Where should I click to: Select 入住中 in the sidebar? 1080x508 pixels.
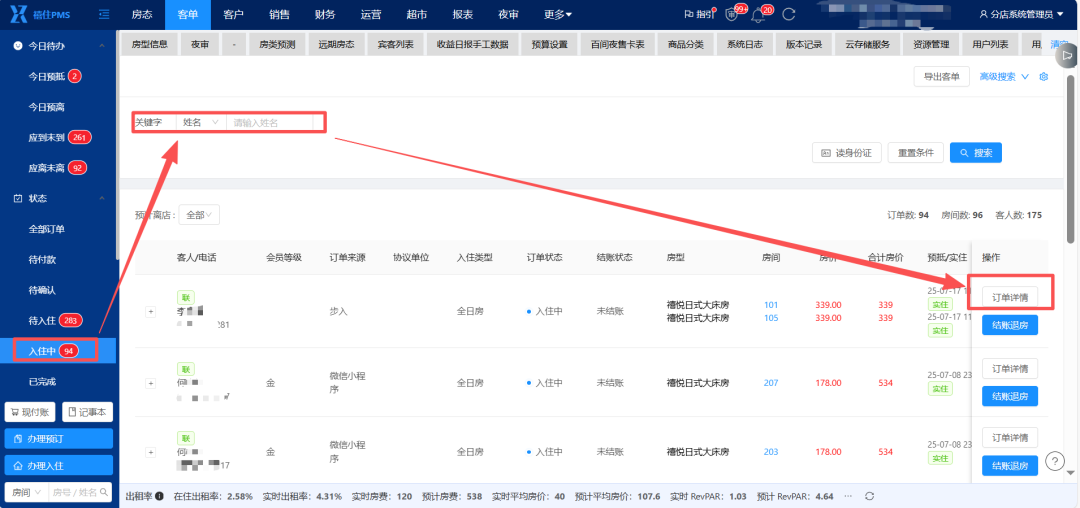tap(59, 351)
